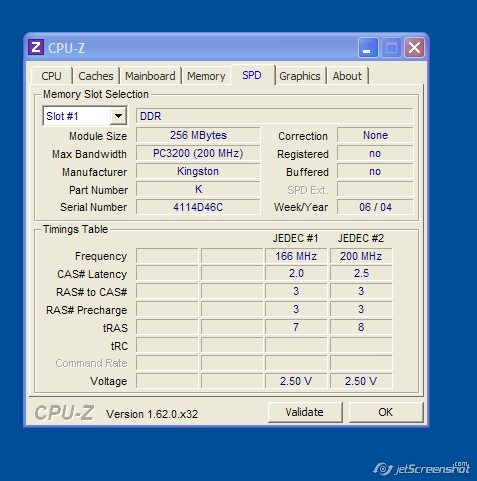
Task: Click the Slot #1 combo box text
Action: [62, 116]
